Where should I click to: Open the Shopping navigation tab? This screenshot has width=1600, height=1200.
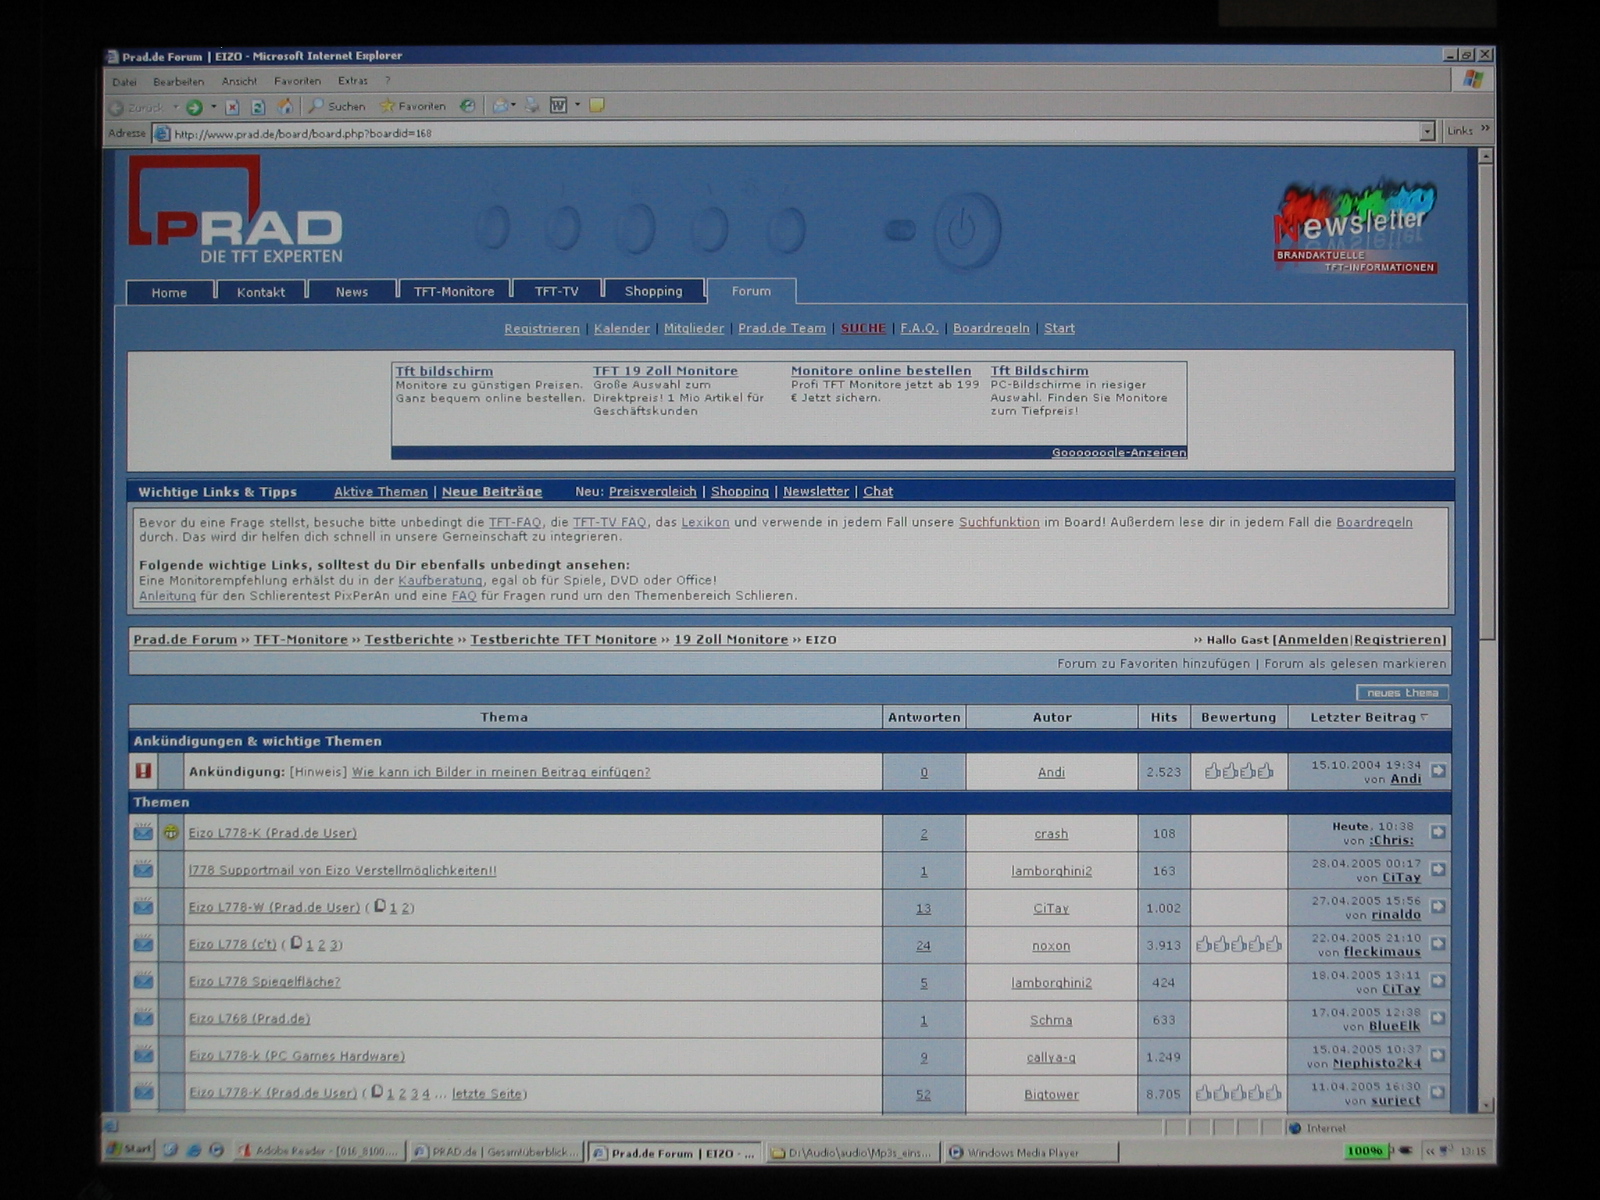[653, 291]
